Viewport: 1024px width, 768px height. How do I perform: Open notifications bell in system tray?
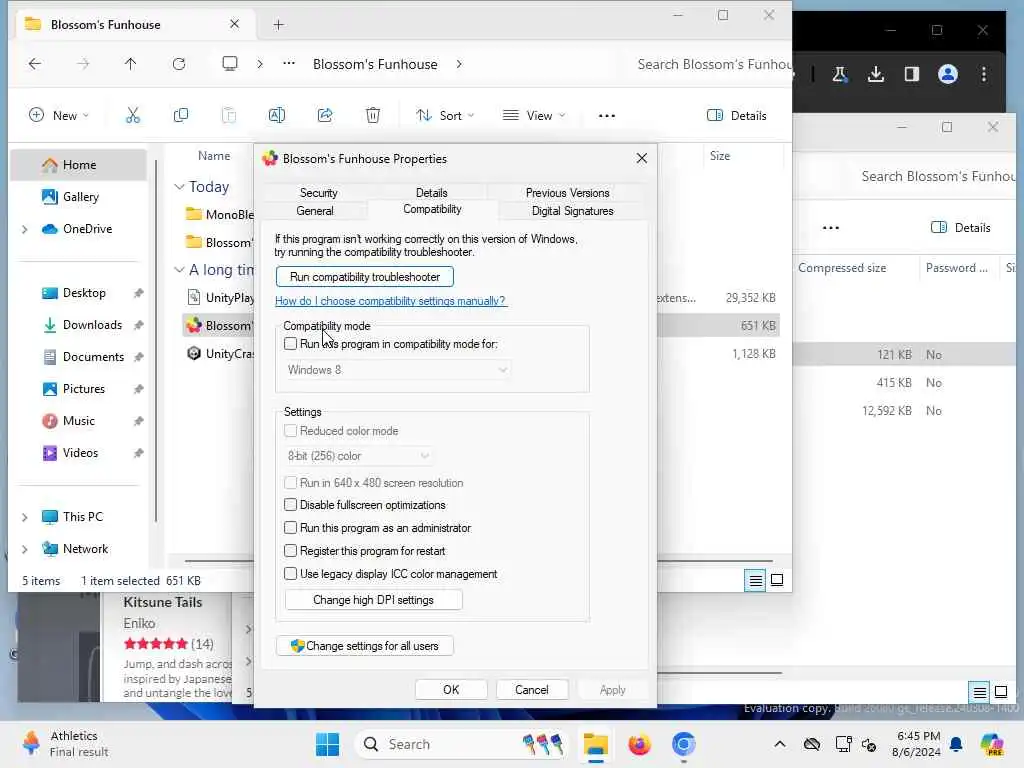tap(956, 744)
